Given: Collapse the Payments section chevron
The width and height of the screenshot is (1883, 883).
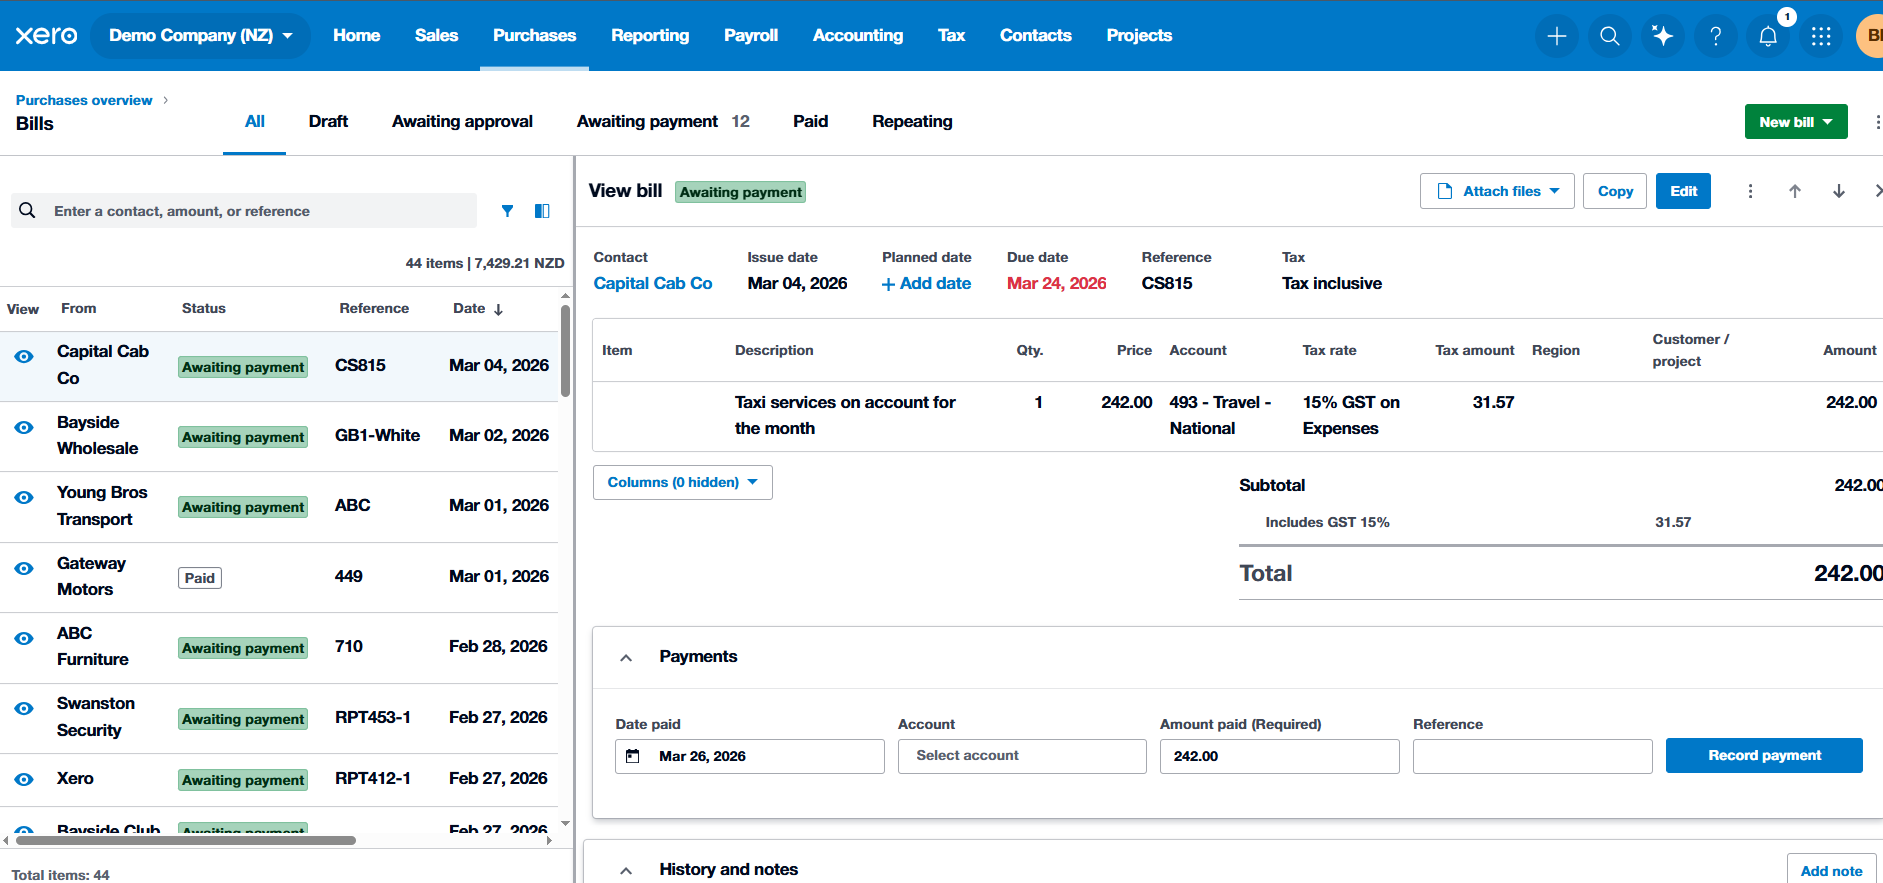Looking at the screenshot, I should click(x=626, y=657).
